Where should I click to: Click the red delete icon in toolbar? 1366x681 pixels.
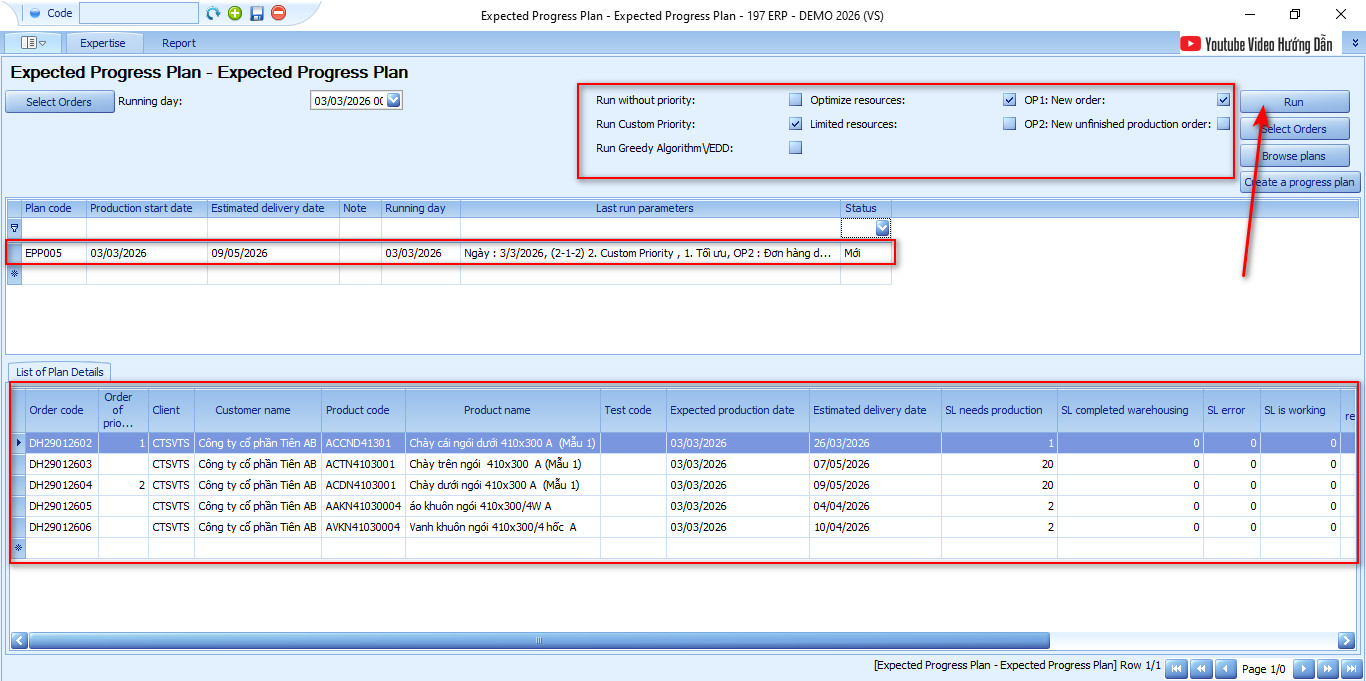pyautogui.click(x=279, y=13)
